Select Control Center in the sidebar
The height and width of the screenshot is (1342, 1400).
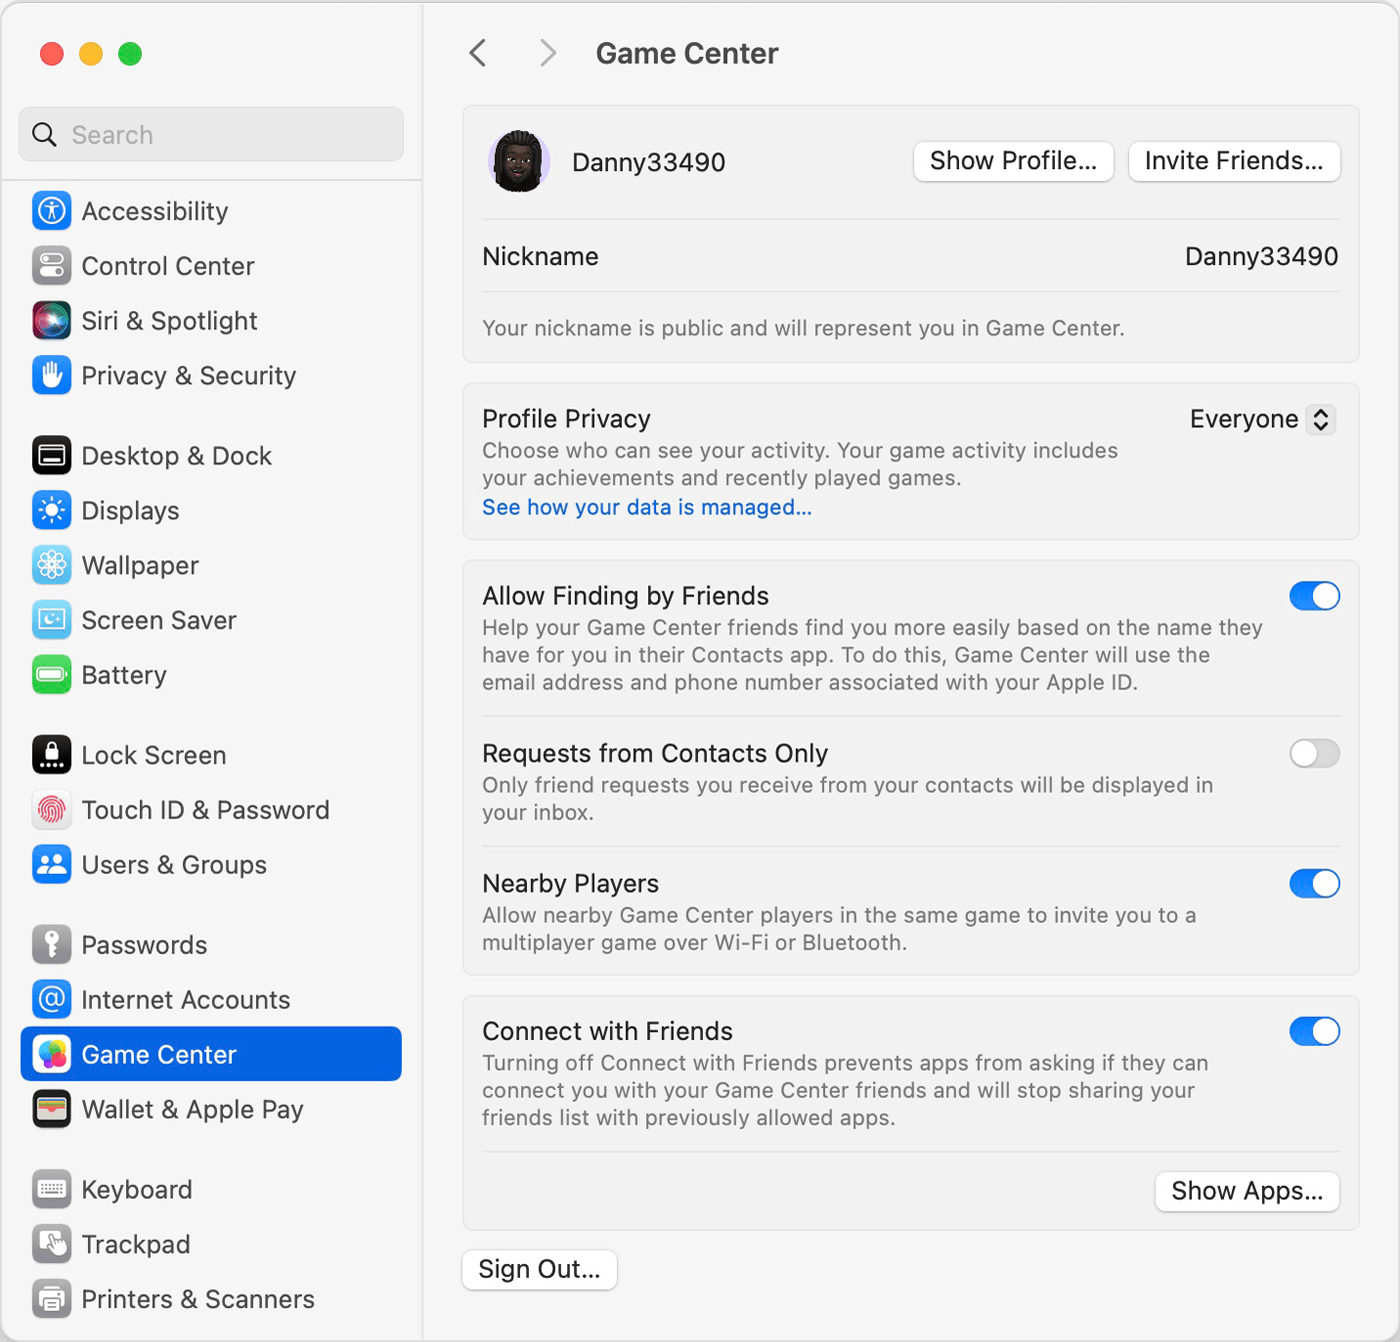168,266
